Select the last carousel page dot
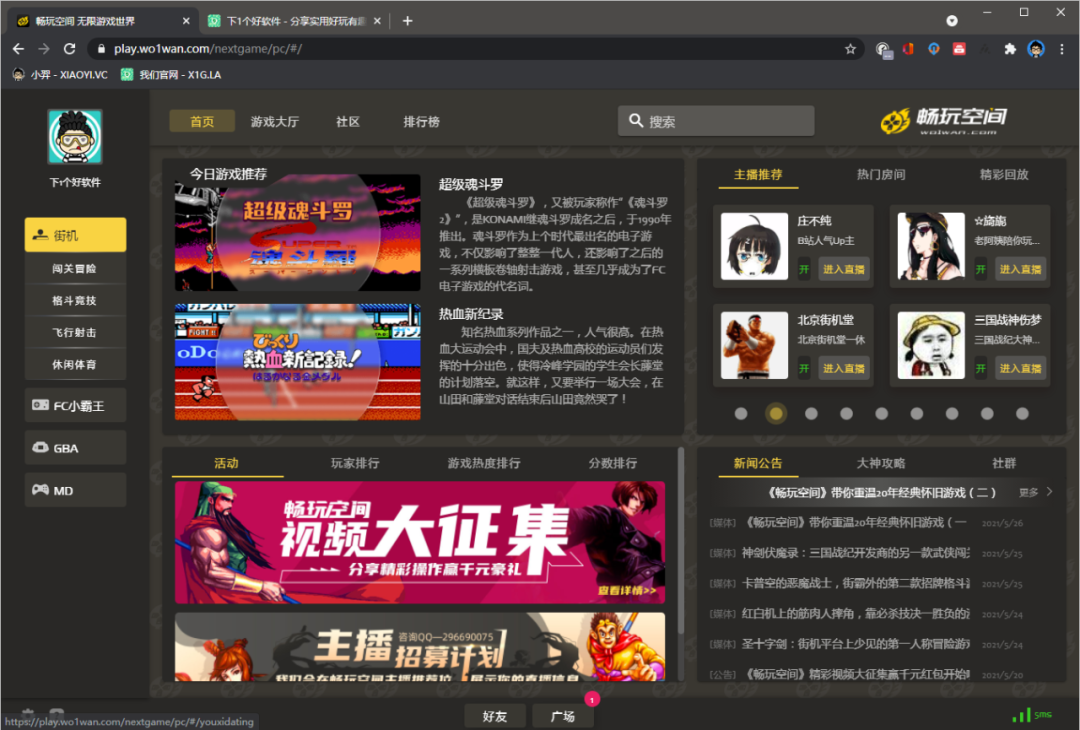The height and width of the screenshot is (730, 1080). tap(1022, 413)
